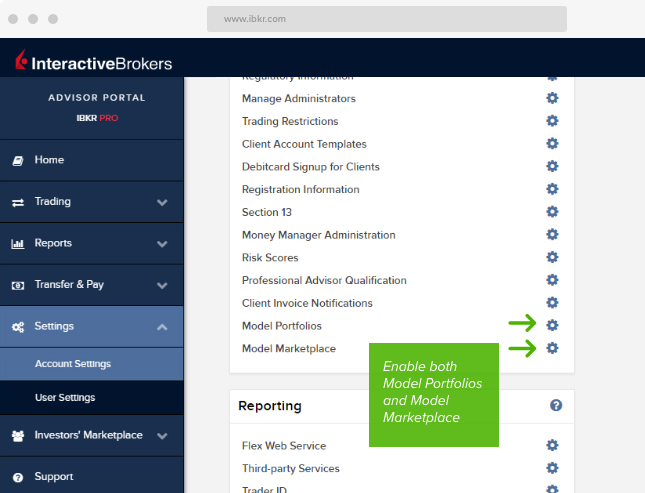Click the Trading Restrictions gear icon
The height and width of the screenshot is (493, 645).
[552, 121]
